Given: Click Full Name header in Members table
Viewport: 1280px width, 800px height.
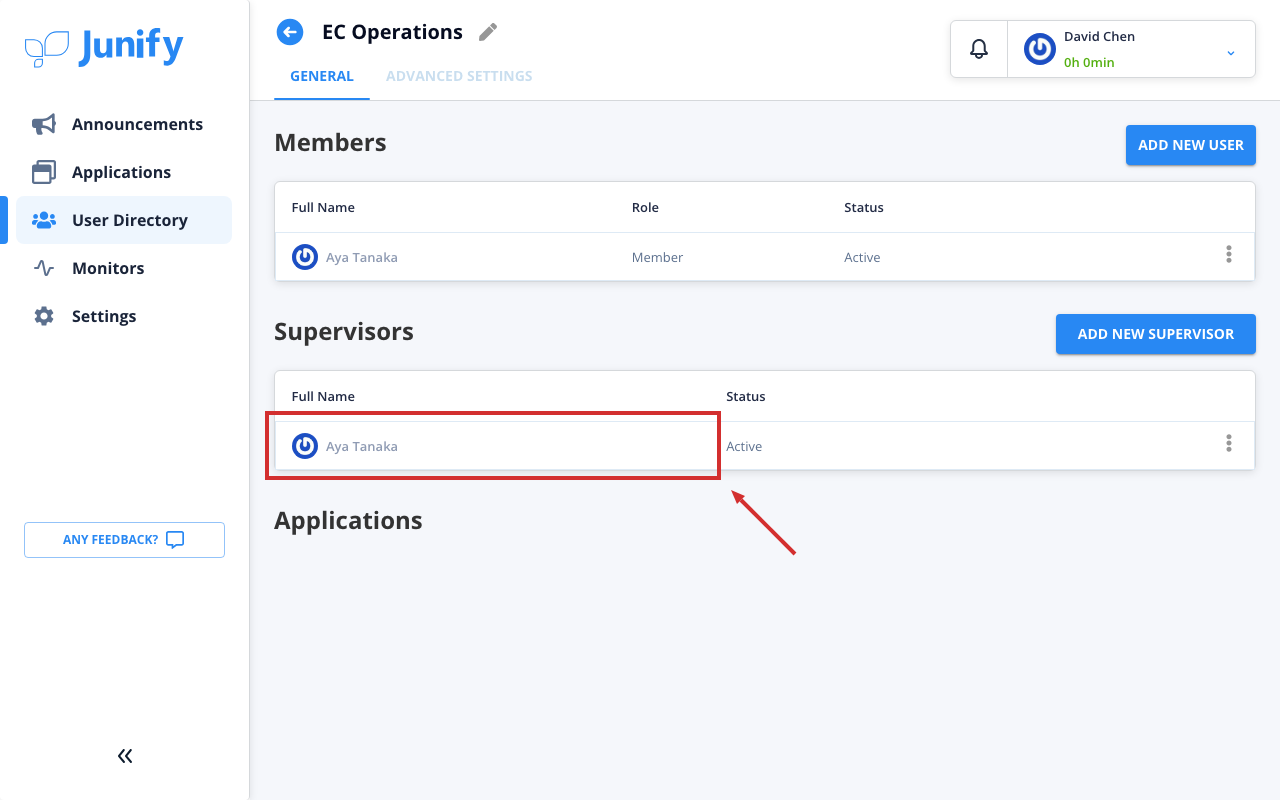Looking at the screenshot, I should pos(323,208).
